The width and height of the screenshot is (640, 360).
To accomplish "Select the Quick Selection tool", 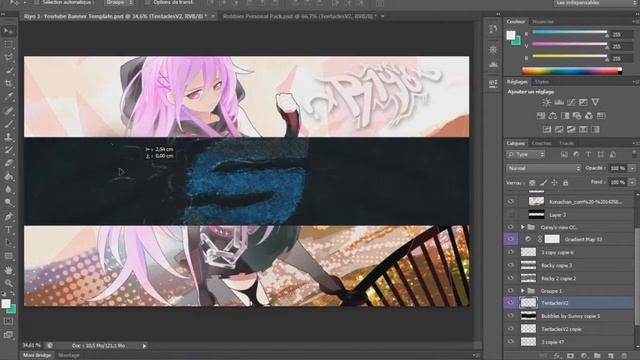I will [8, 70].
